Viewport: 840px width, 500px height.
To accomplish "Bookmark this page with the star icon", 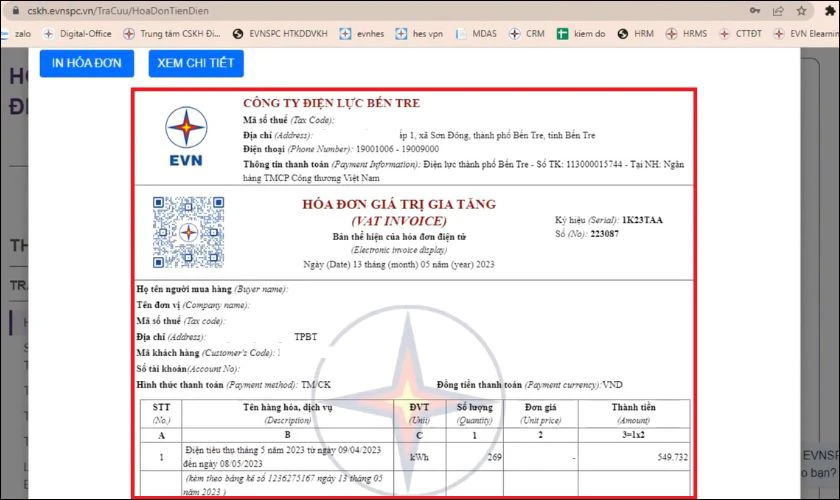I will point(801,11).
